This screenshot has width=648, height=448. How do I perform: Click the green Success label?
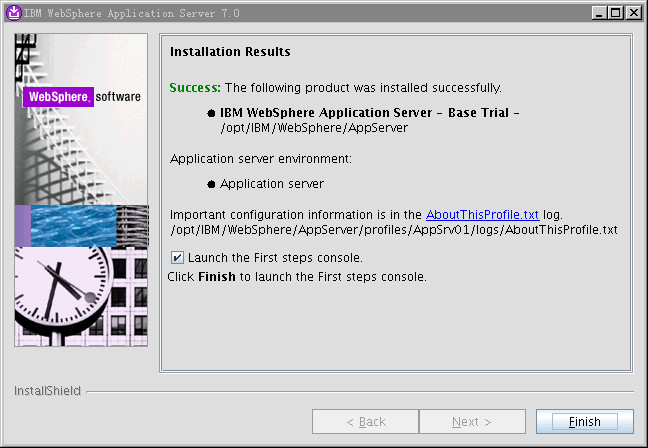click(194, 88)
